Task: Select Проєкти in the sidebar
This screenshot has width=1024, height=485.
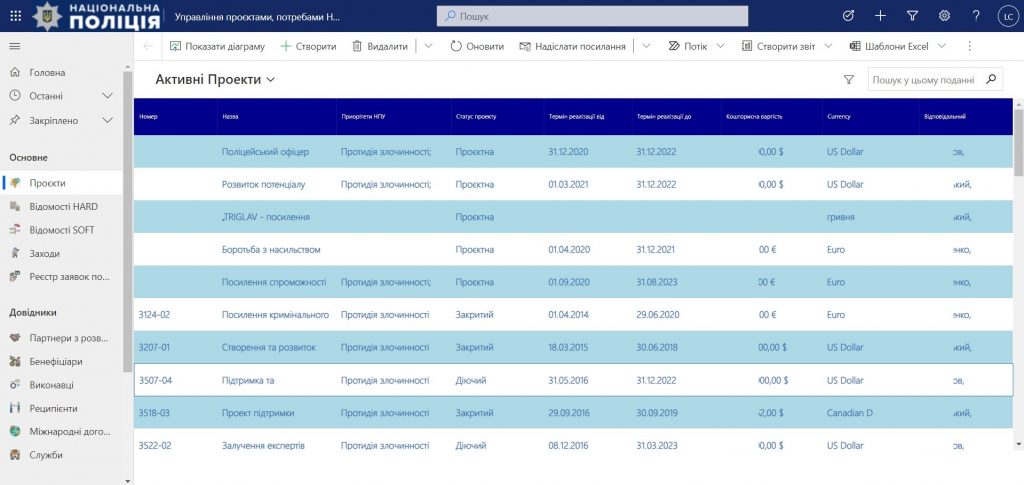Action: [62, 183]
